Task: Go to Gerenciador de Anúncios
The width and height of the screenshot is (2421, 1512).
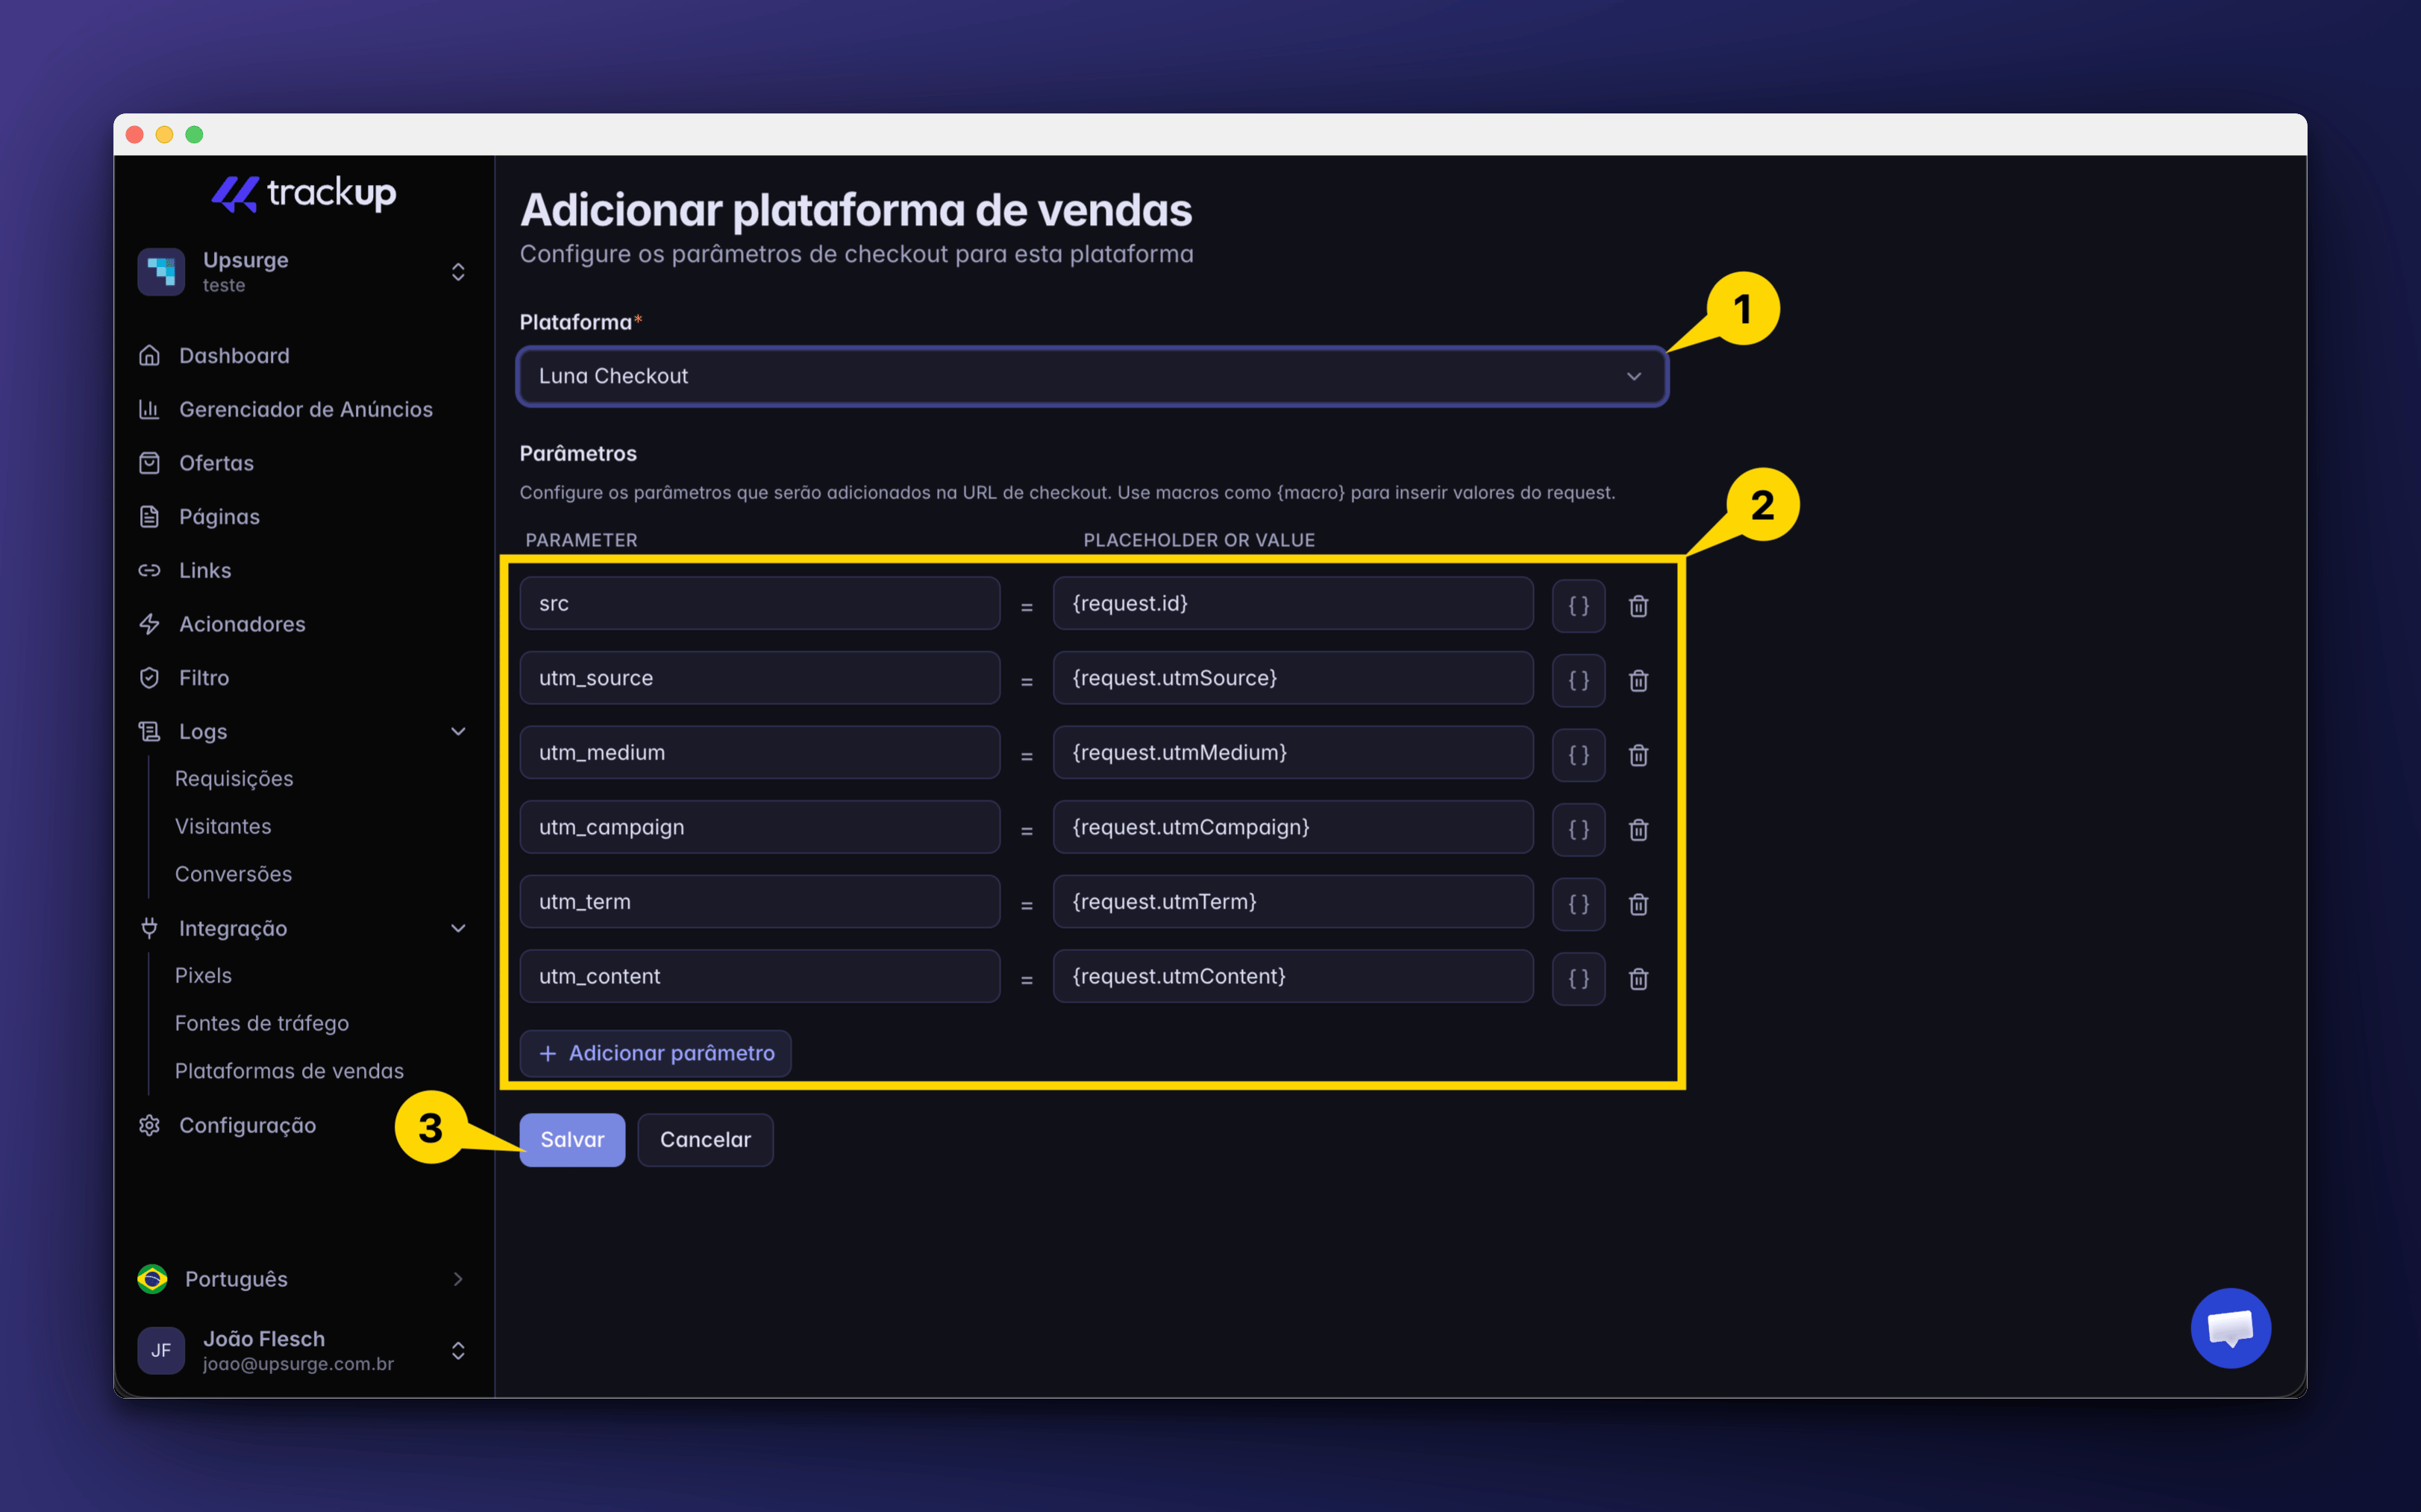Action: point(305,409)
